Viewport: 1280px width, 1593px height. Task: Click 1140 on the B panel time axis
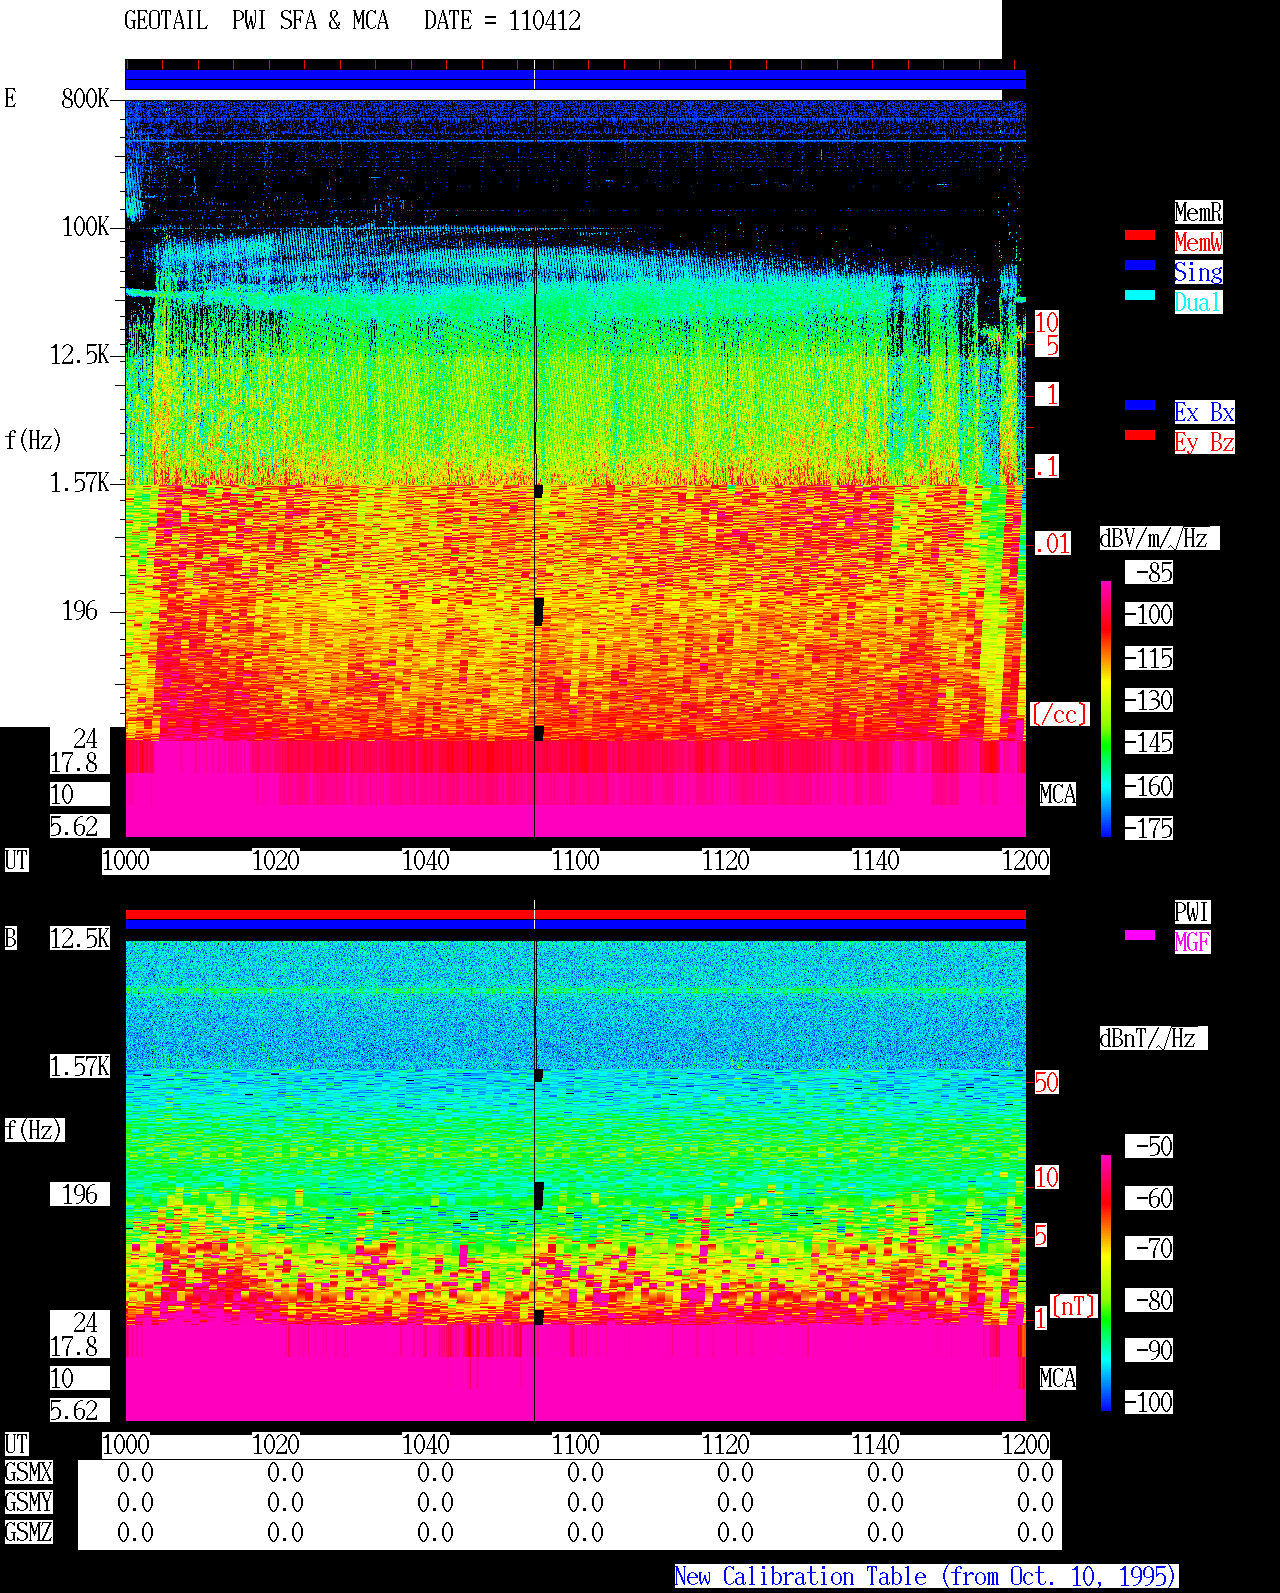pyautogui.click(x=876, y=1444)
